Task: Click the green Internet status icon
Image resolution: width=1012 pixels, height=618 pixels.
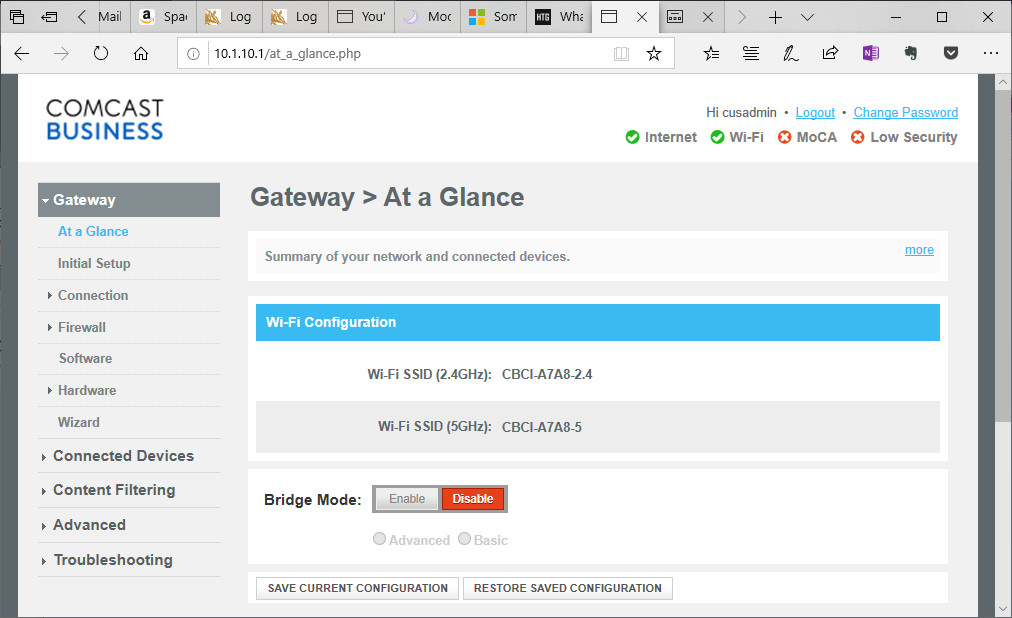Action: click(632, 137)
